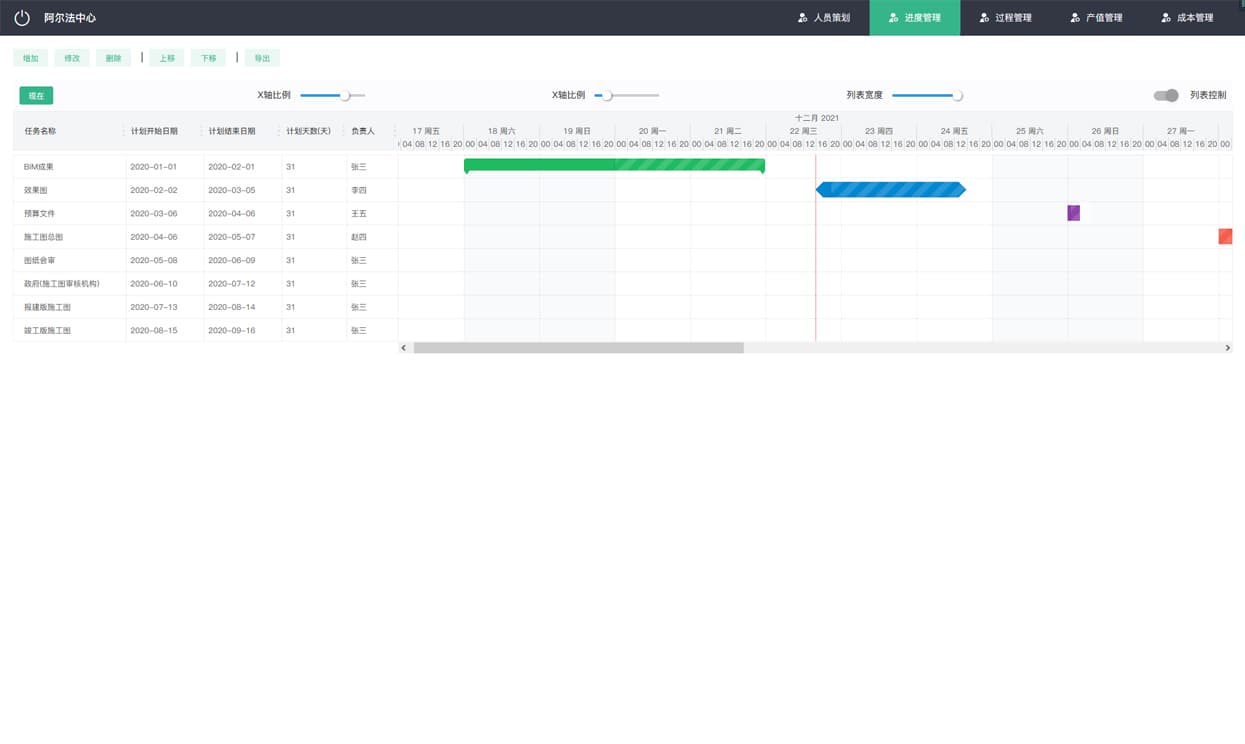The image size is (1245, 744).
Task: Jump to now with the green 现在 button
Action: coord(36,96)
